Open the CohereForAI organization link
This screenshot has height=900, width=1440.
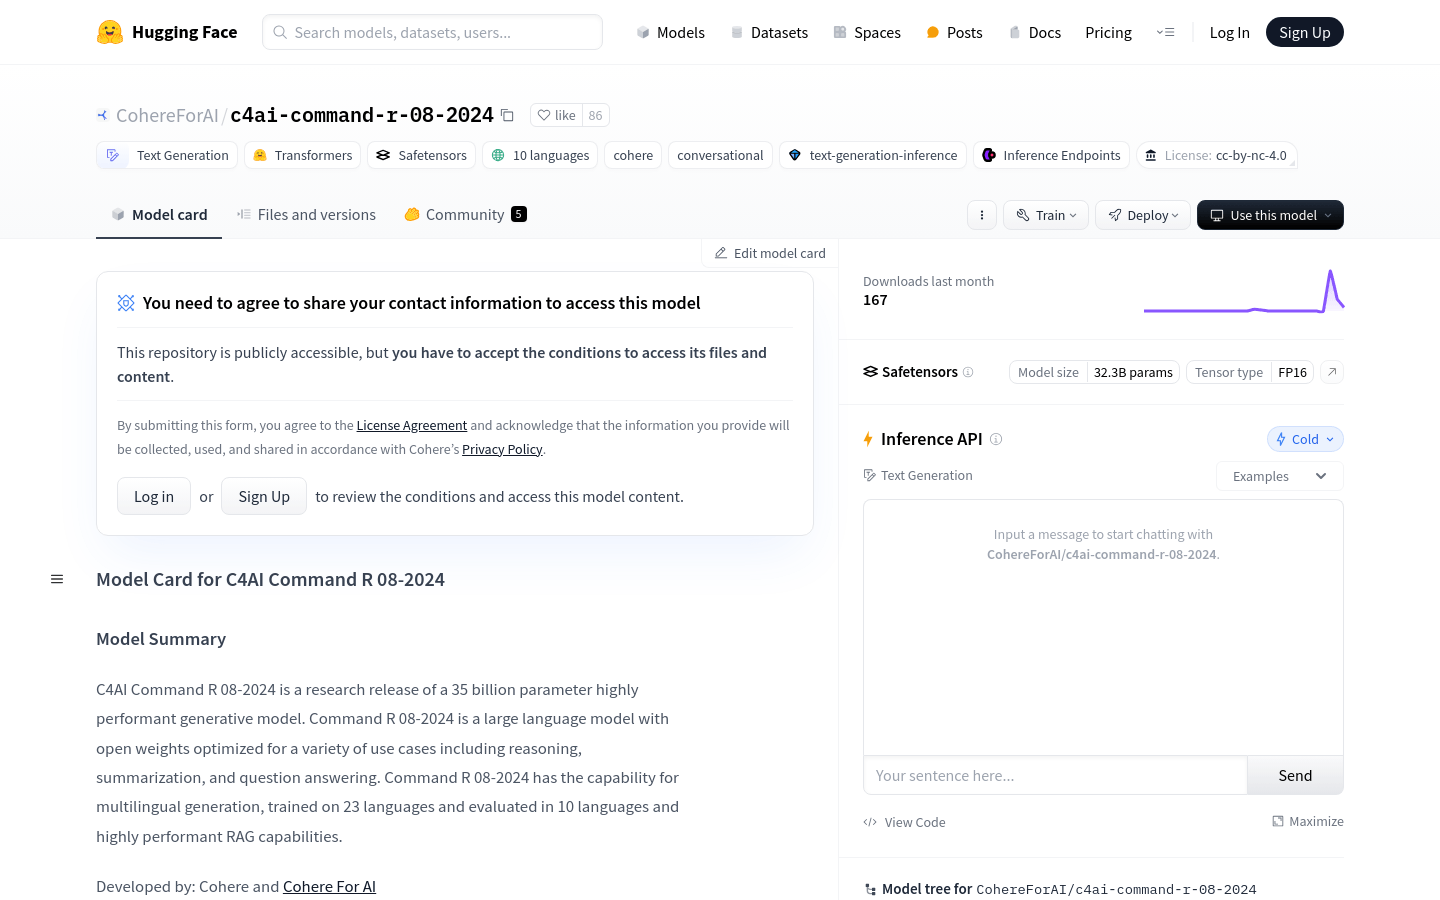point(167,115)
